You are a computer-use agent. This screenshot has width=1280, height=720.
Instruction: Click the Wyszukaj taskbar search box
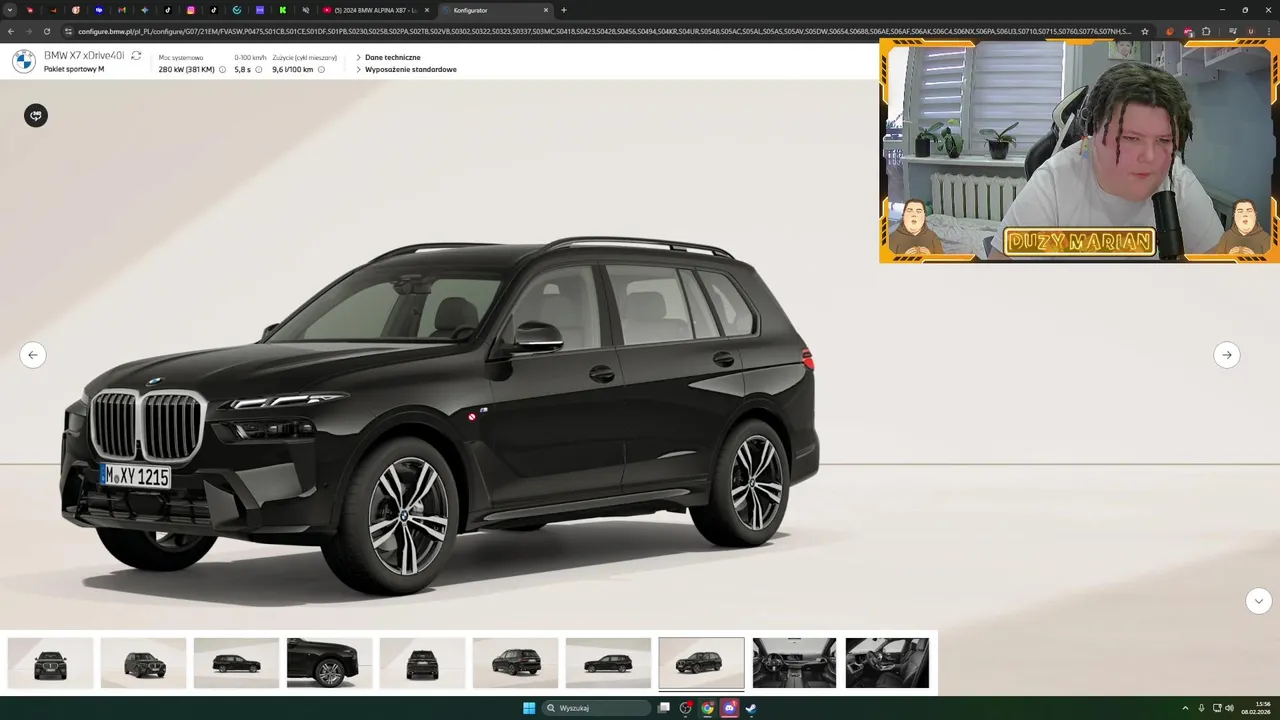(598, 708)
